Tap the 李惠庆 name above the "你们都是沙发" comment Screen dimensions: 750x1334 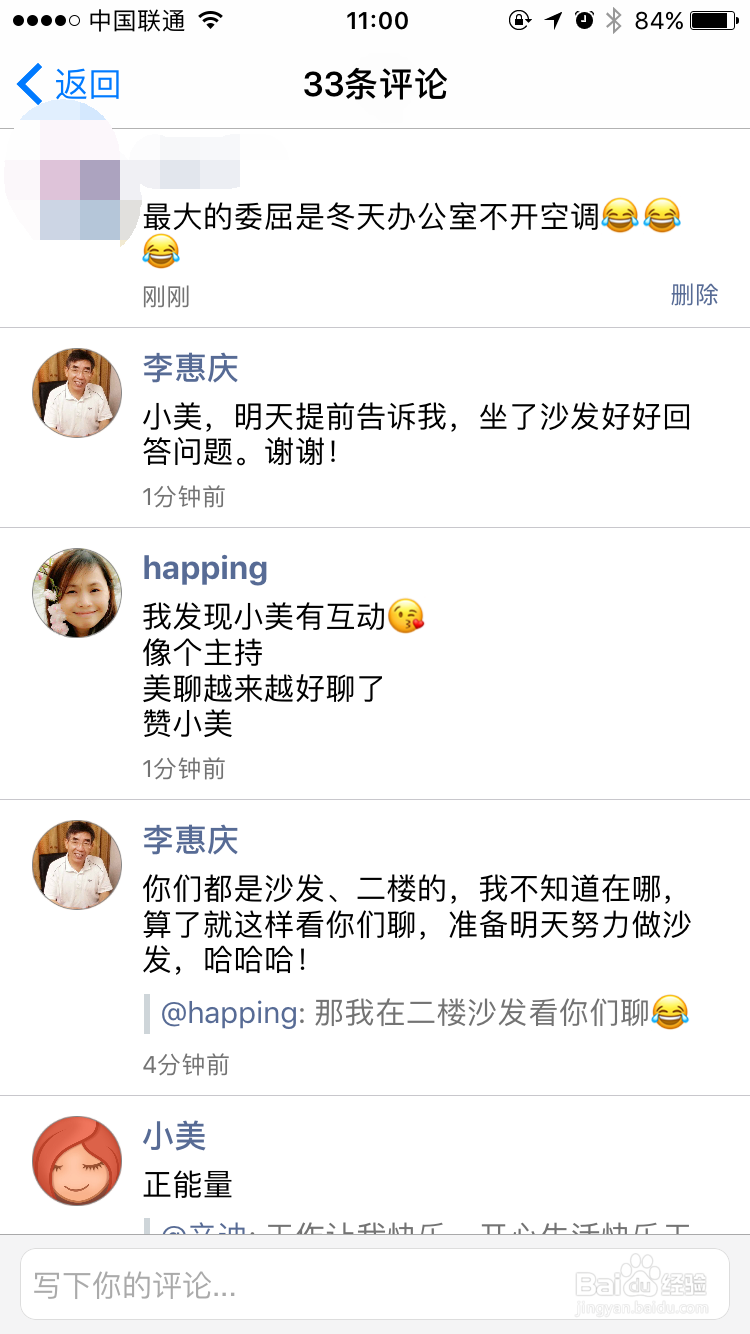(x=190, y=840)
